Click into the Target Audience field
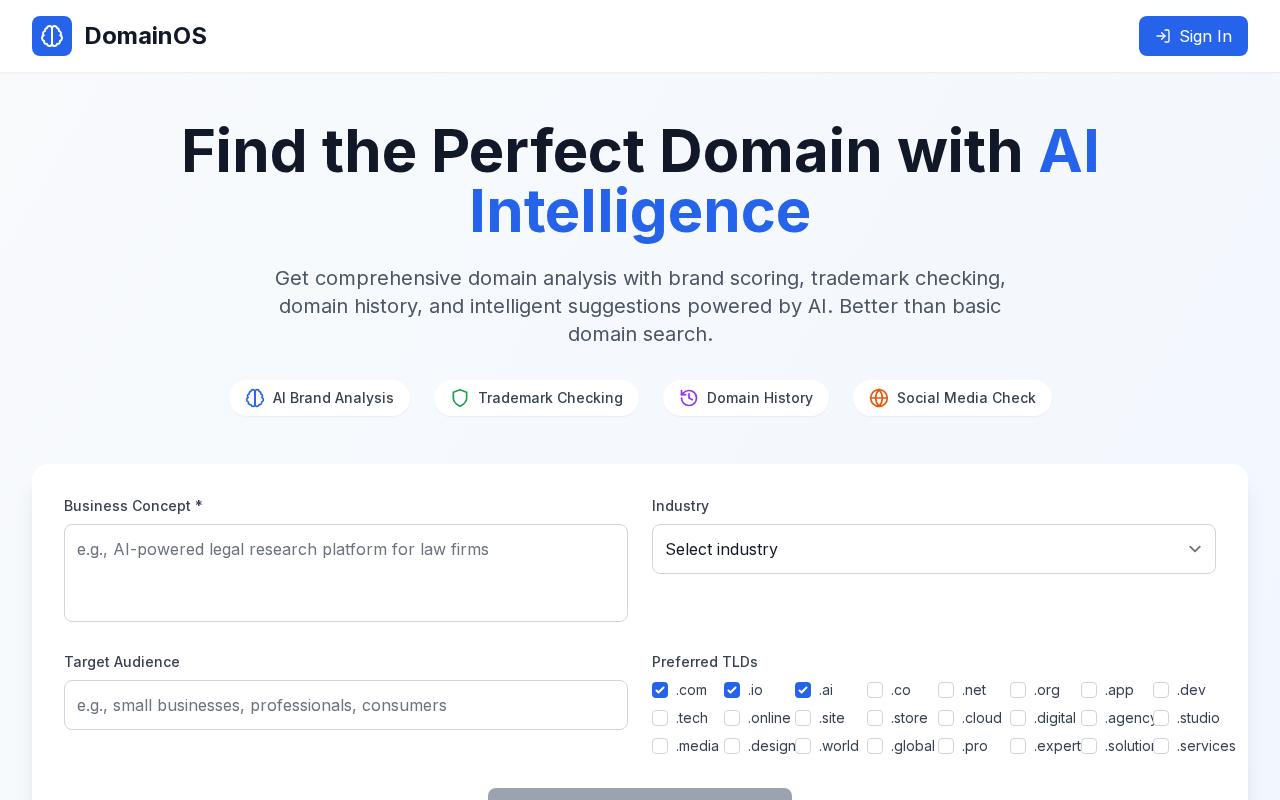 pyautogui.click(x=346, y=705)
